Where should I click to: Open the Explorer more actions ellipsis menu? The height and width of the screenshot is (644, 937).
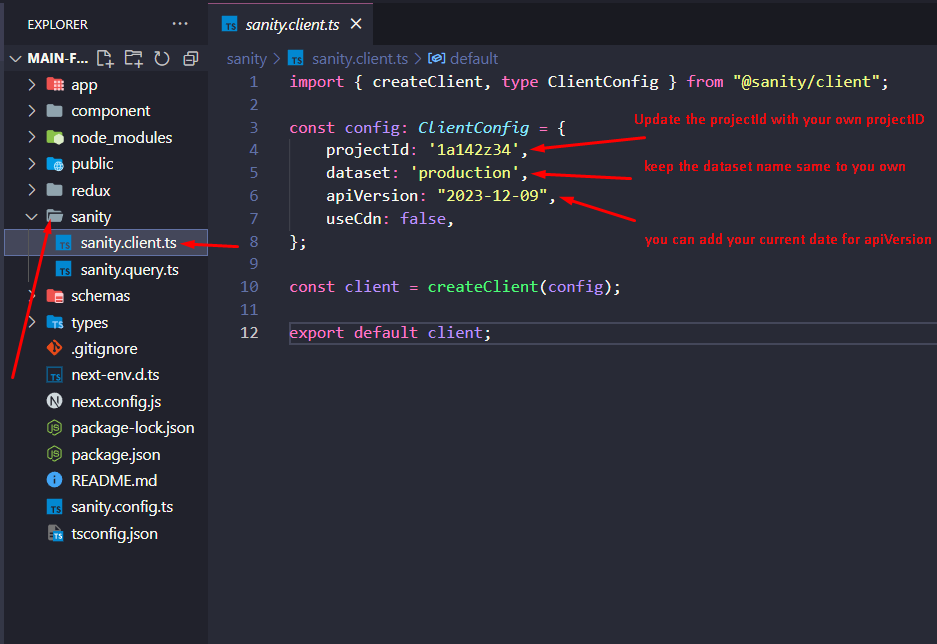[x=180, y=23]
